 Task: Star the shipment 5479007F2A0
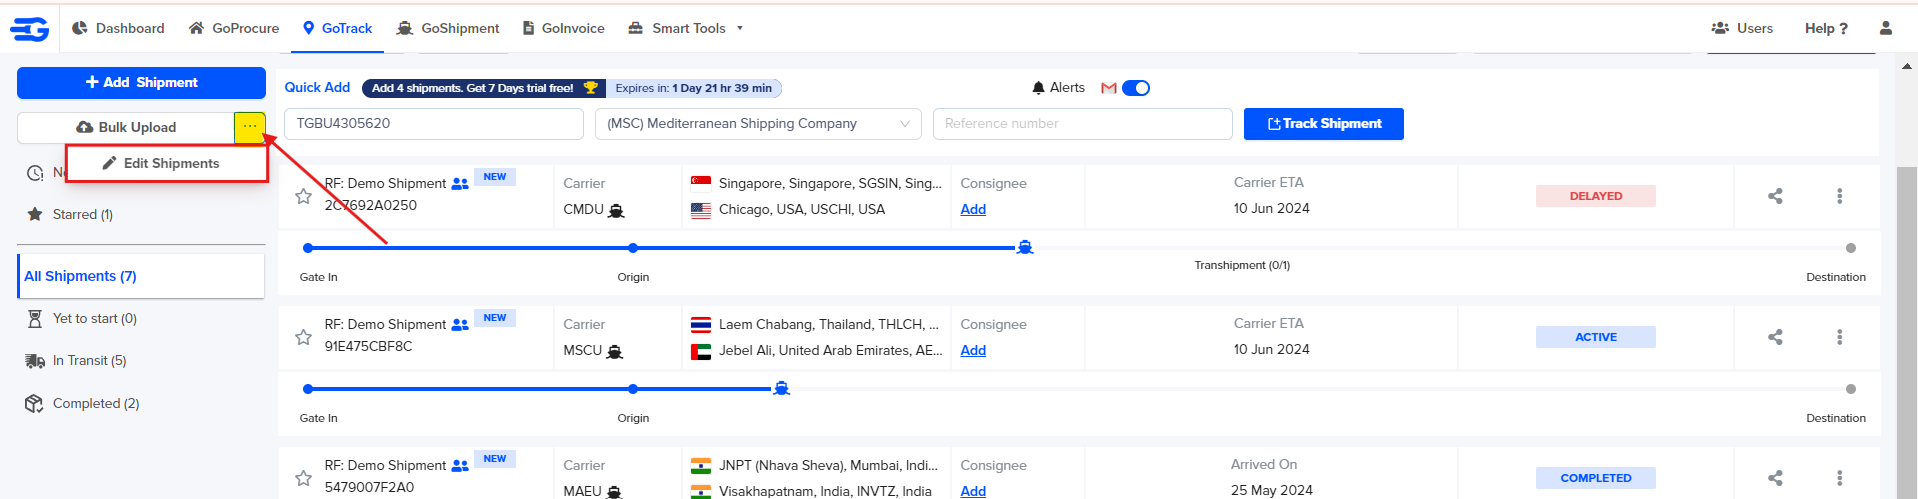tap(303, 478)
